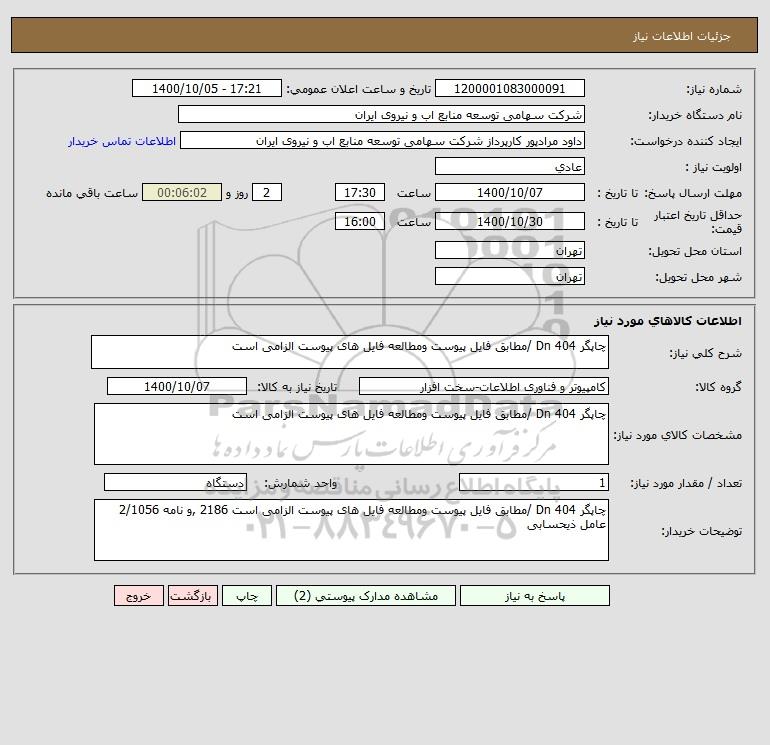The image size is (770, 745).
Task: Click priority field 'عادي'
Action: 510,166
